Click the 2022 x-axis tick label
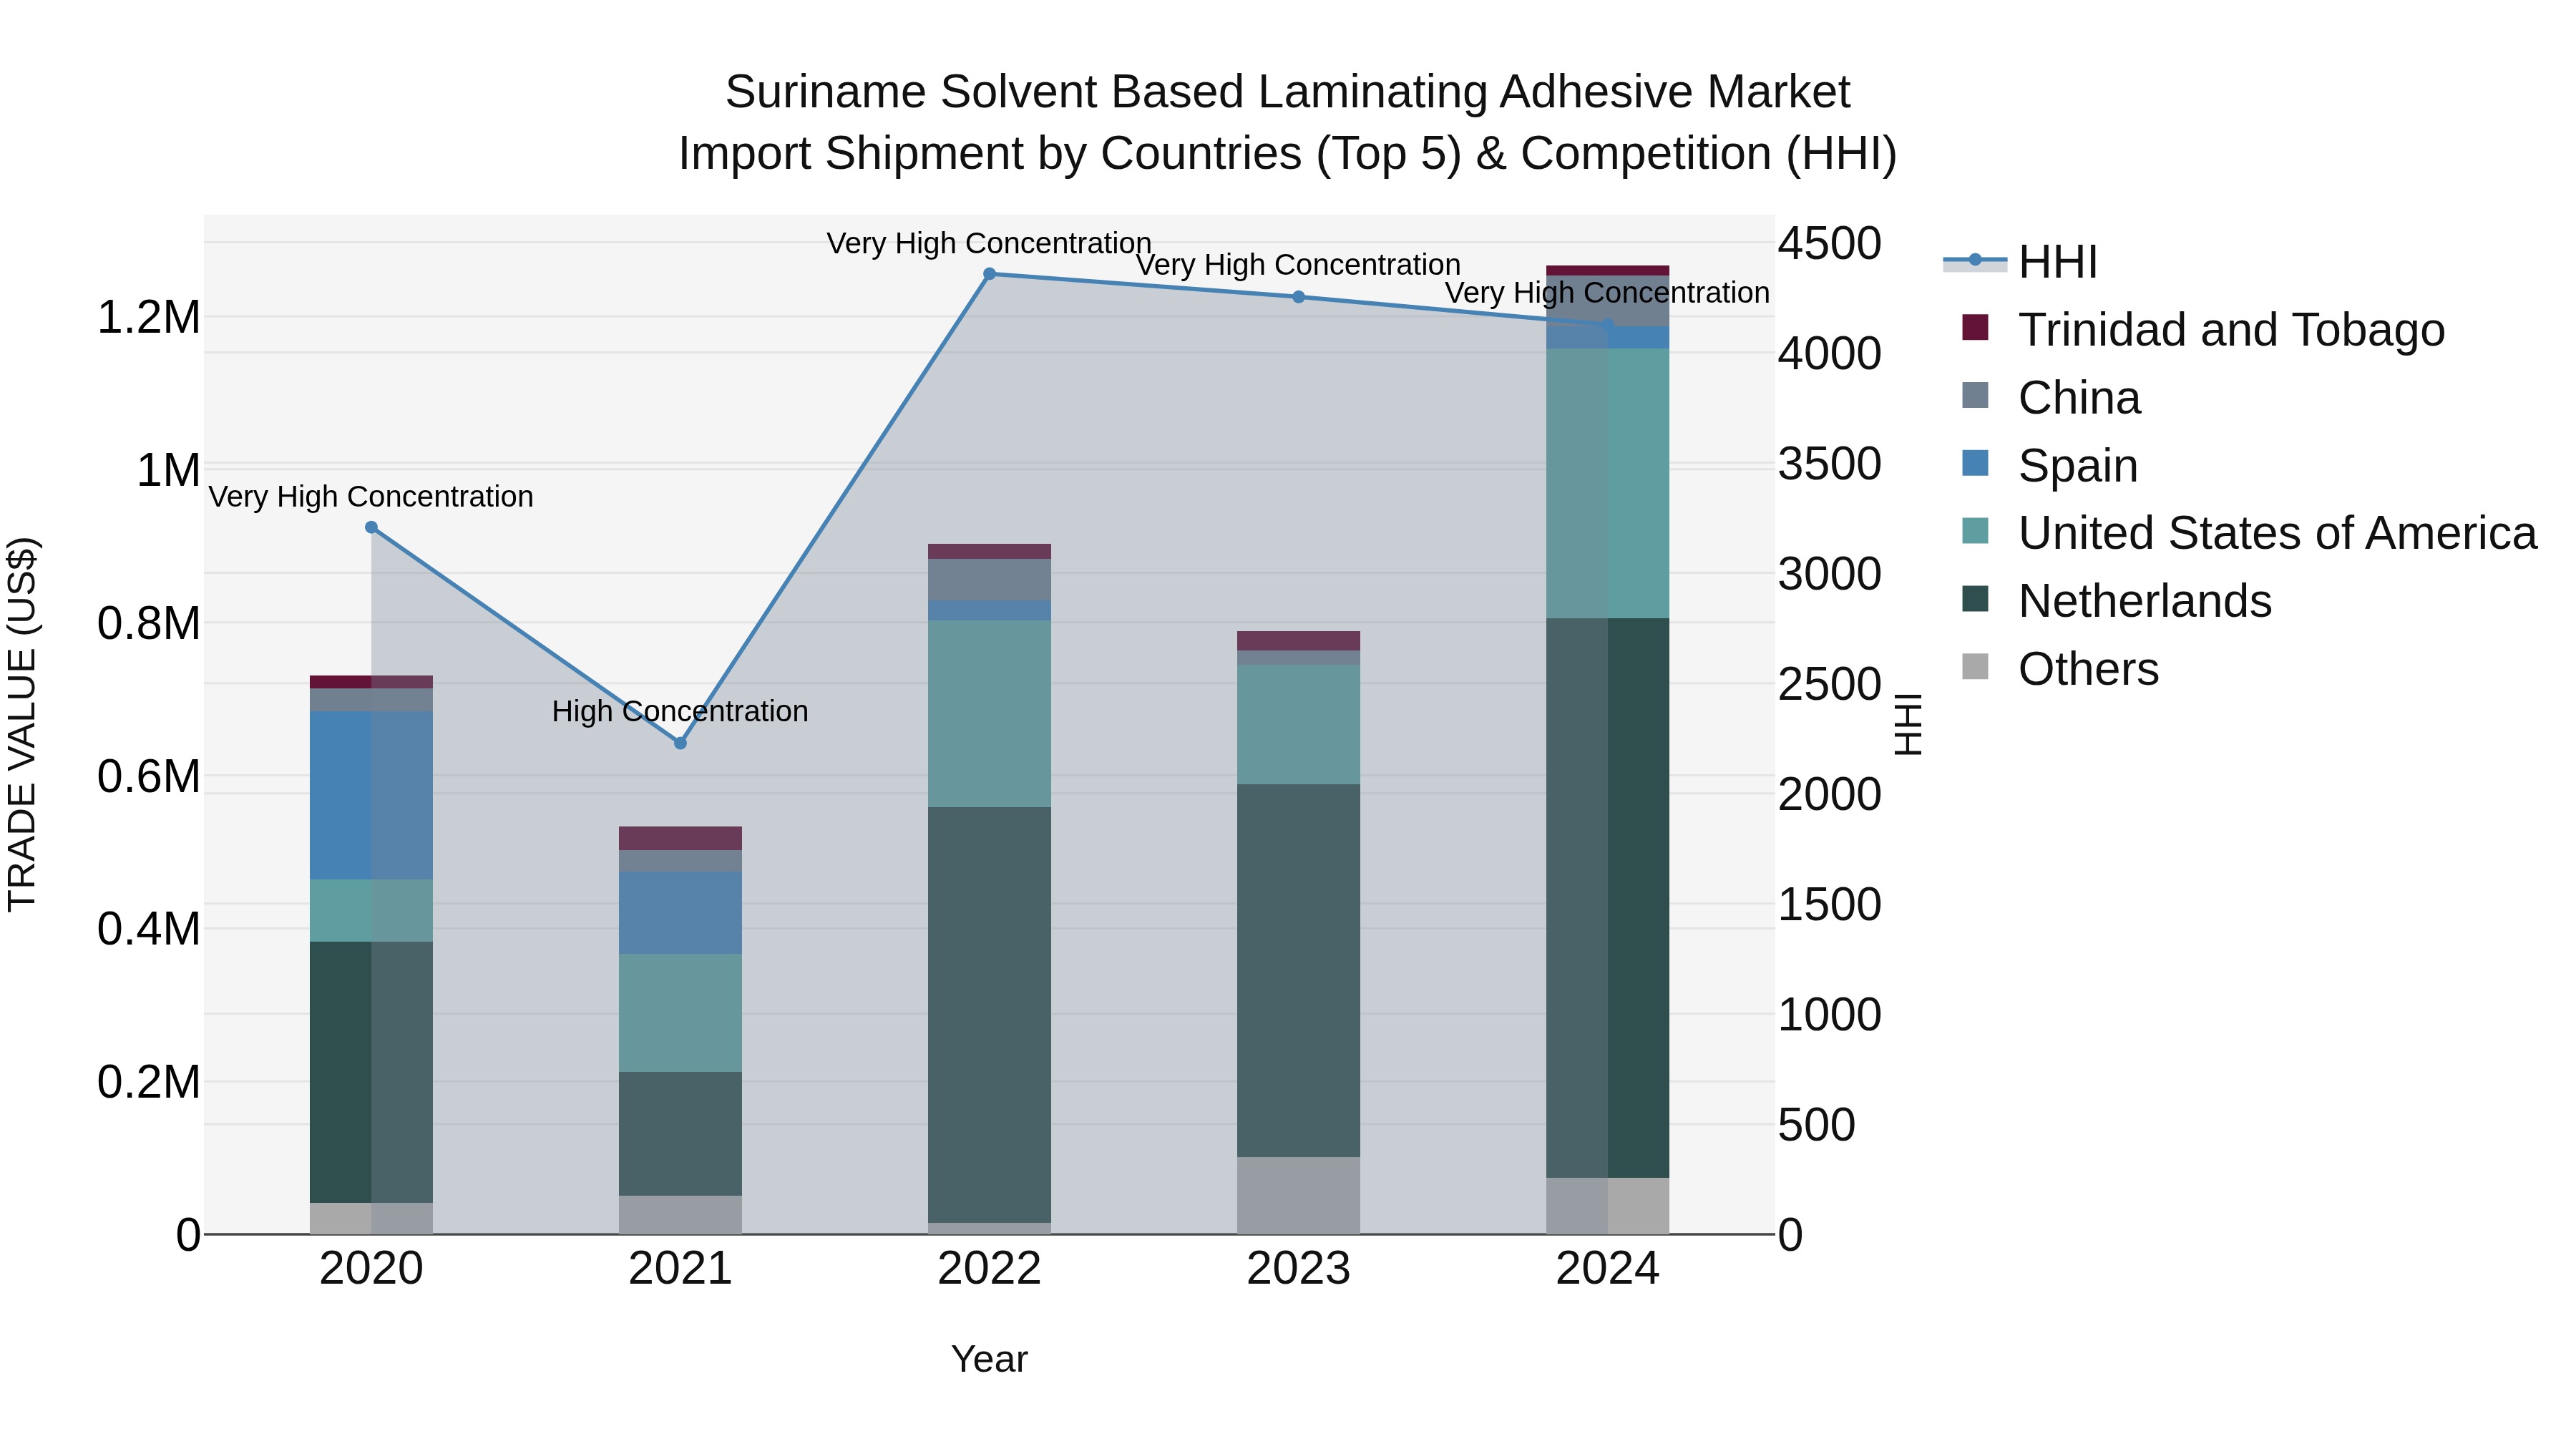2576x1449 pixels. tap(989, 1269)
